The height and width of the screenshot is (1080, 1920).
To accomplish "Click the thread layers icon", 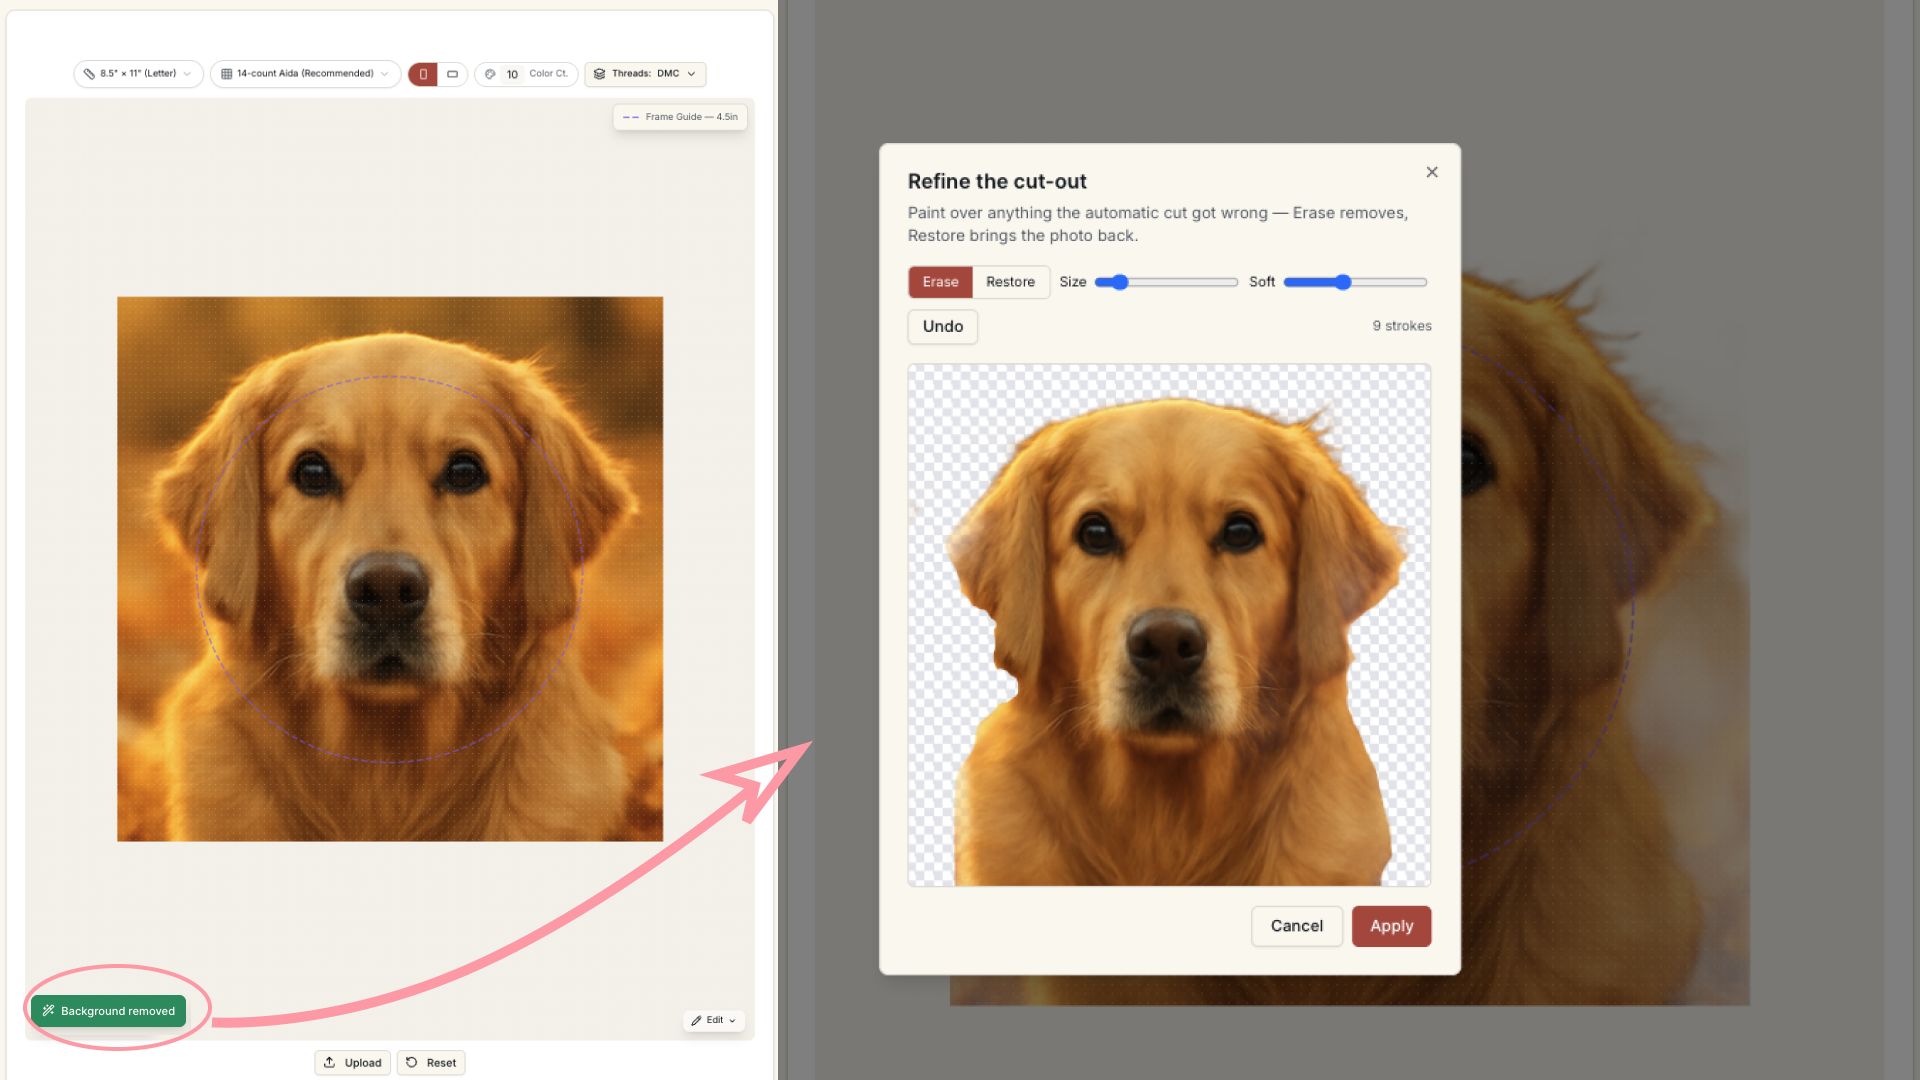I will point(599,74).
